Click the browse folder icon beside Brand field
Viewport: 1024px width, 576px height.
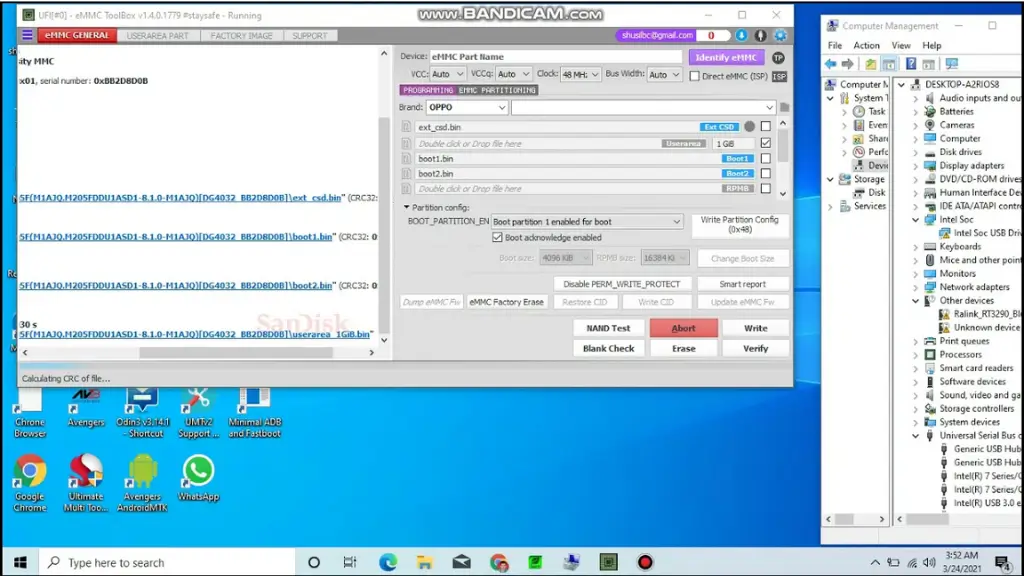(784, 107)
